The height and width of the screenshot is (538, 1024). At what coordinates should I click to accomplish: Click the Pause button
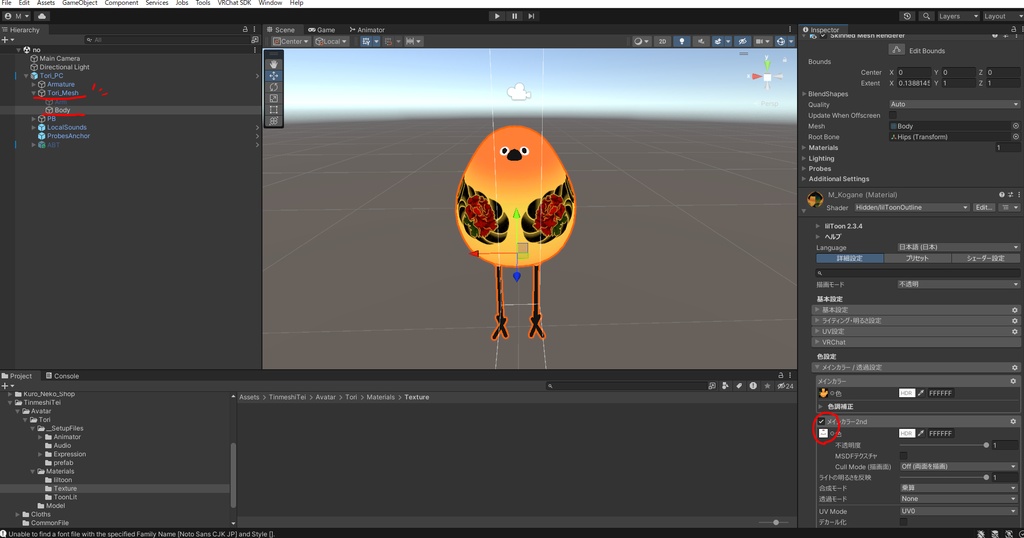click(514, 16)
